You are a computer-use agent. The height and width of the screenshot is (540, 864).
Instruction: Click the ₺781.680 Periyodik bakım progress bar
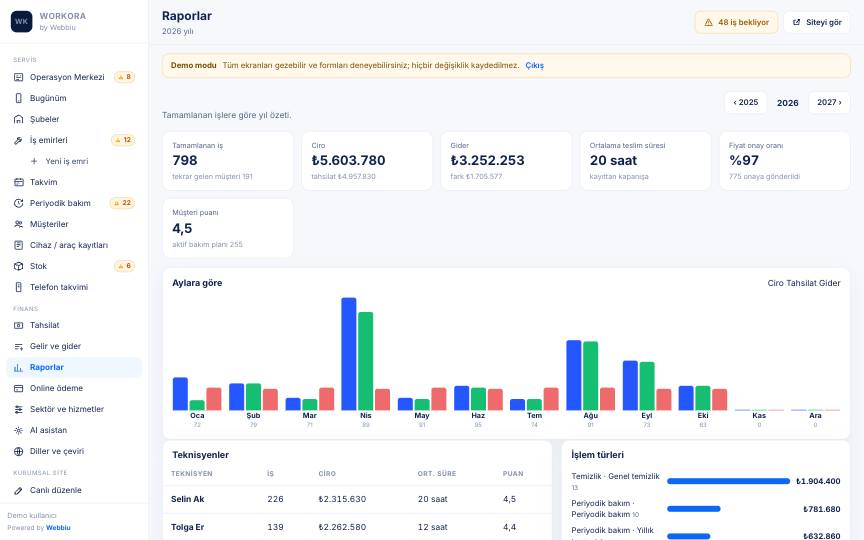pyautogui.click(x=694, y=509)
